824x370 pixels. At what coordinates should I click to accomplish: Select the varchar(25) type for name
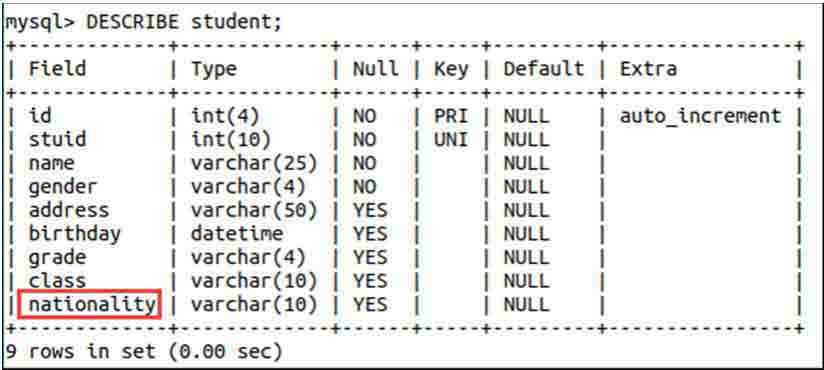click(254, 164)
